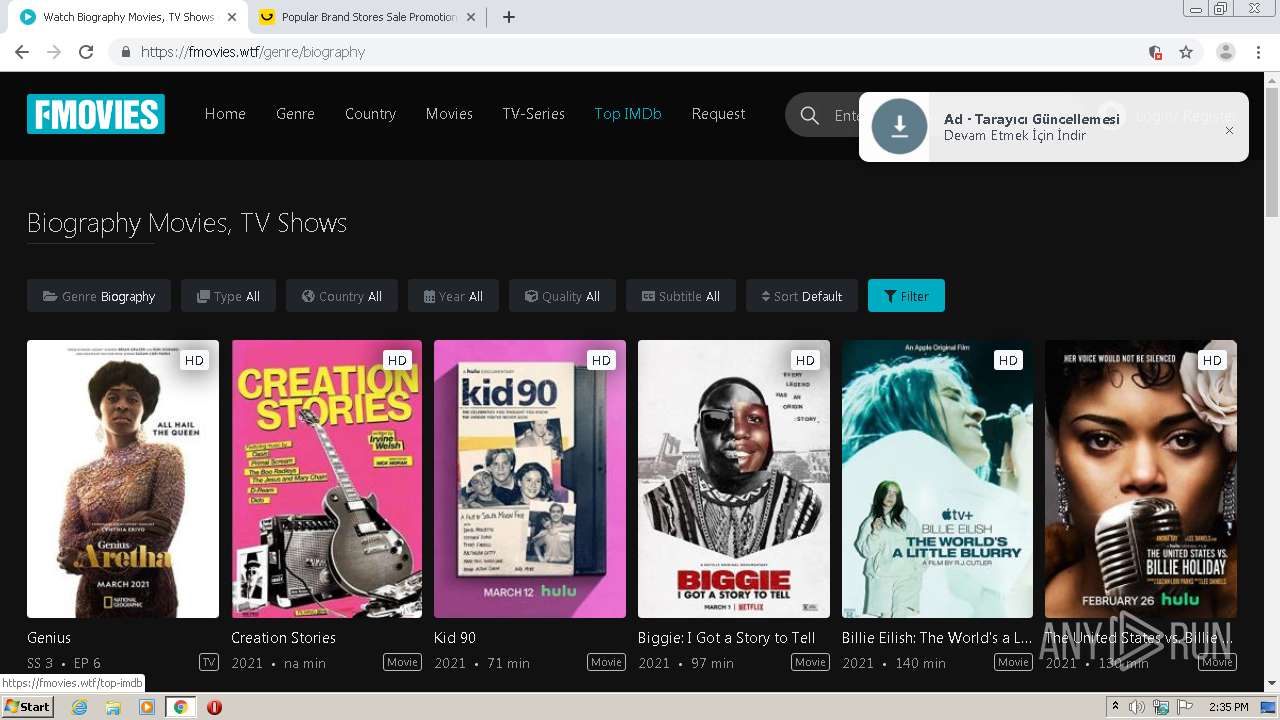Expand the Country All filter
The image size is (1280, 720).
click(341, 296)
